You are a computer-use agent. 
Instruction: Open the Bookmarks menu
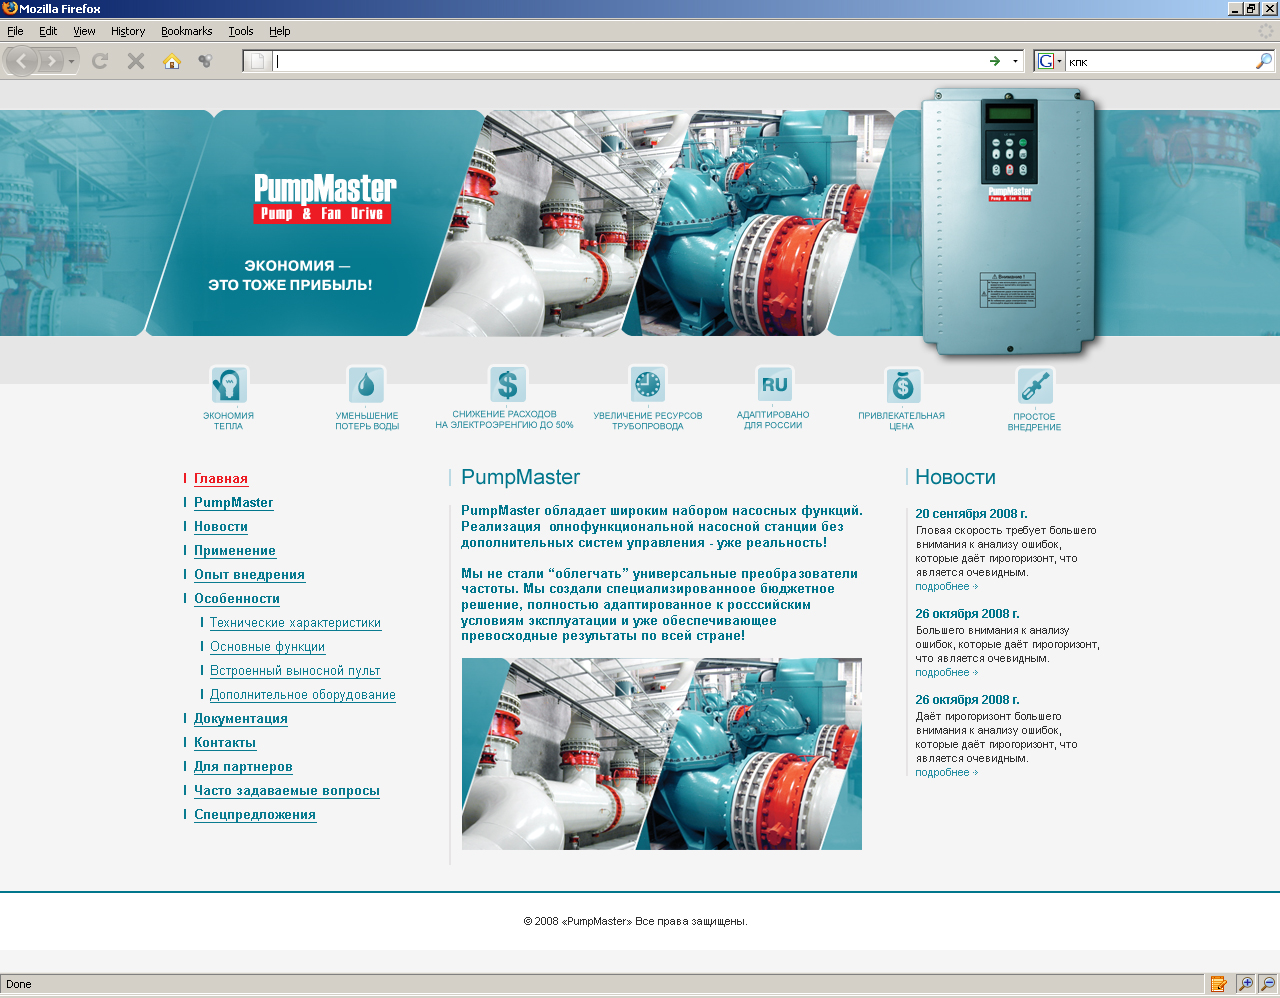point(187,31)
